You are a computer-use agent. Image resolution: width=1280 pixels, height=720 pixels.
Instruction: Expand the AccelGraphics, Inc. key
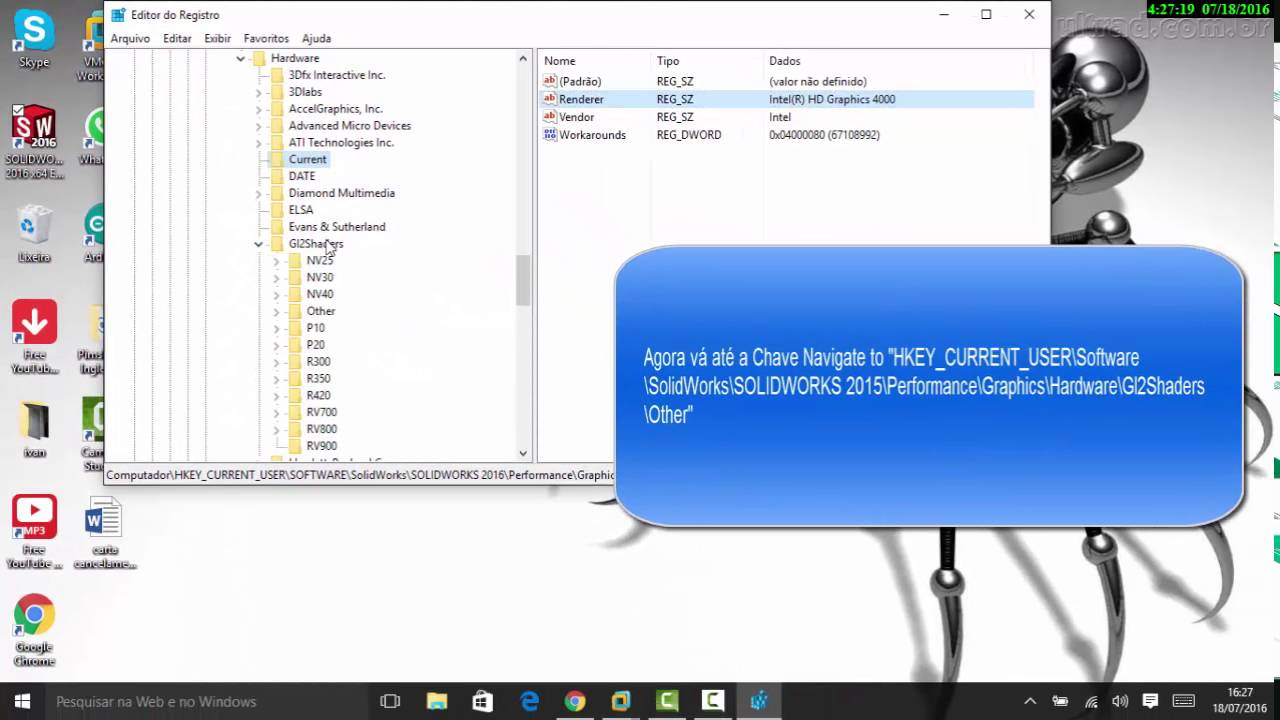pyautogui.click(x=259, y=109)
